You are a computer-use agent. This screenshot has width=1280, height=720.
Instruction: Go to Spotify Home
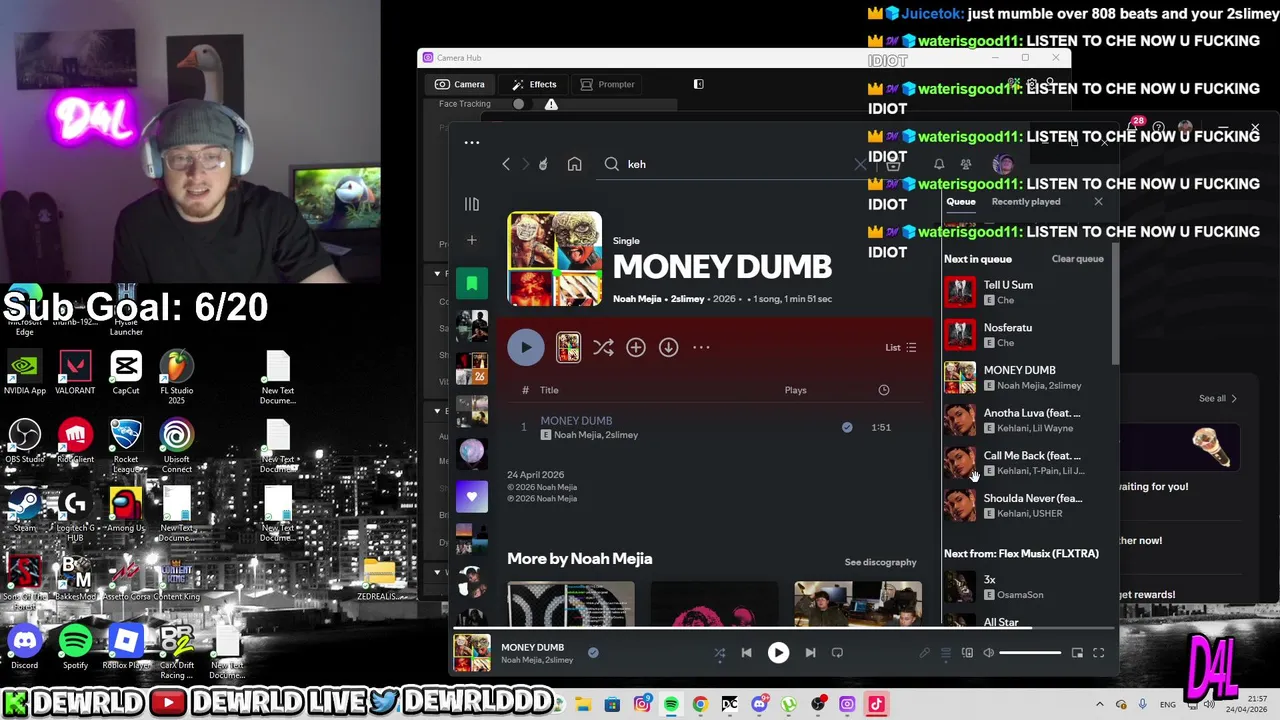tap(574, 164)
